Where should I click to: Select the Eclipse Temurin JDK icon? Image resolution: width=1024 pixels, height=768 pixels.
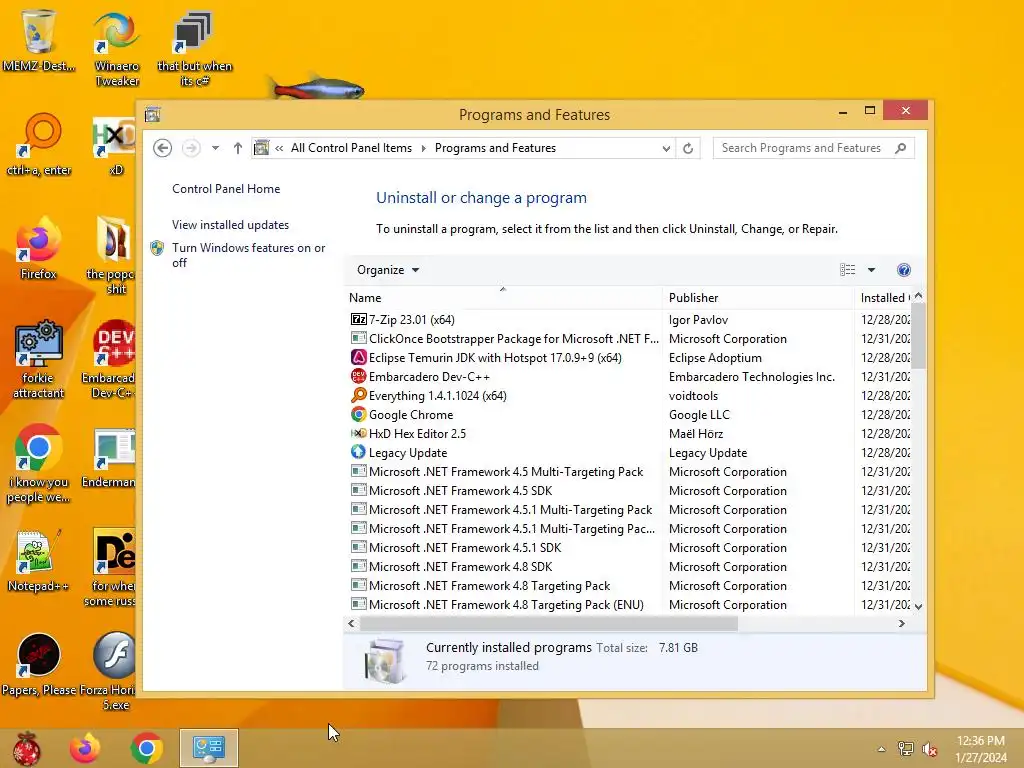coord(358,357)
